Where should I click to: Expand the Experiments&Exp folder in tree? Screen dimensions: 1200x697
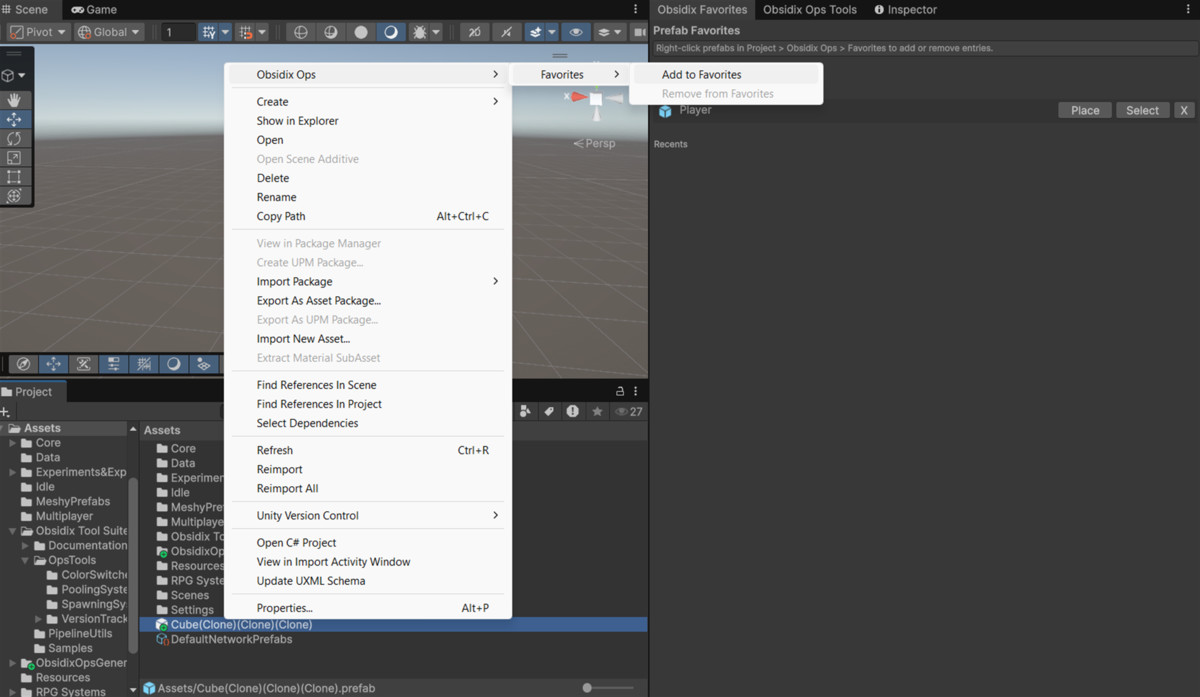point(13,472)
